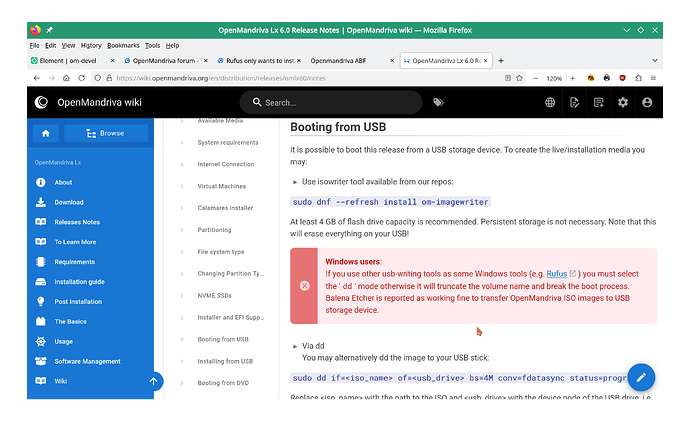Open the File menu
Screen dimensions: 690x431
(34, 45)
